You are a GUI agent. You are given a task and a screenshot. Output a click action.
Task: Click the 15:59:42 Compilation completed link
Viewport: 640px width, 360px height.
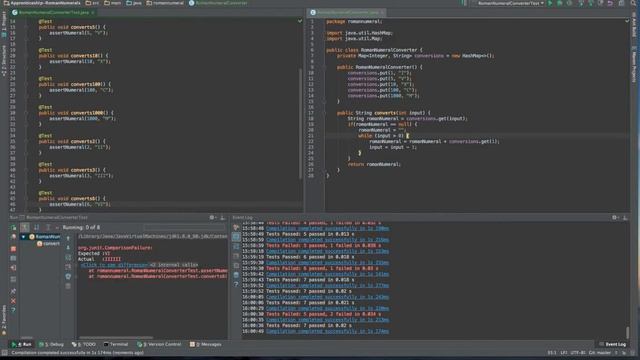click(x=327, y=274)
